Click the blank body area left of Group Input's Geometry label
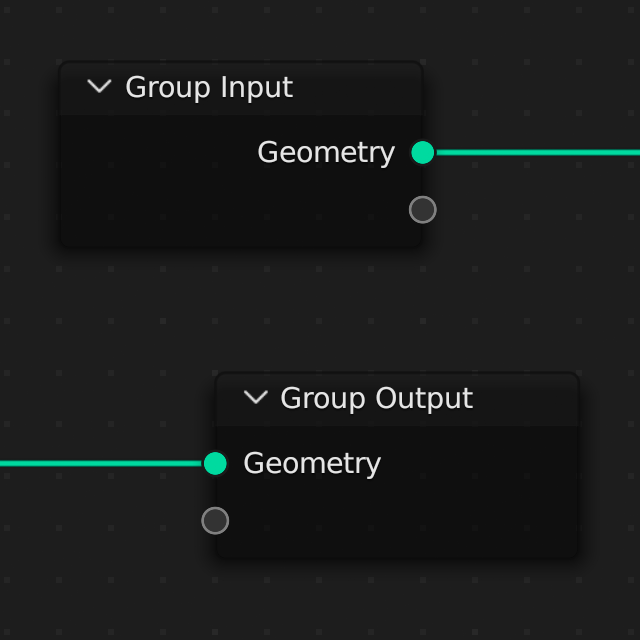Viewport: 640px width, 640px height. [x=150, y=153]
